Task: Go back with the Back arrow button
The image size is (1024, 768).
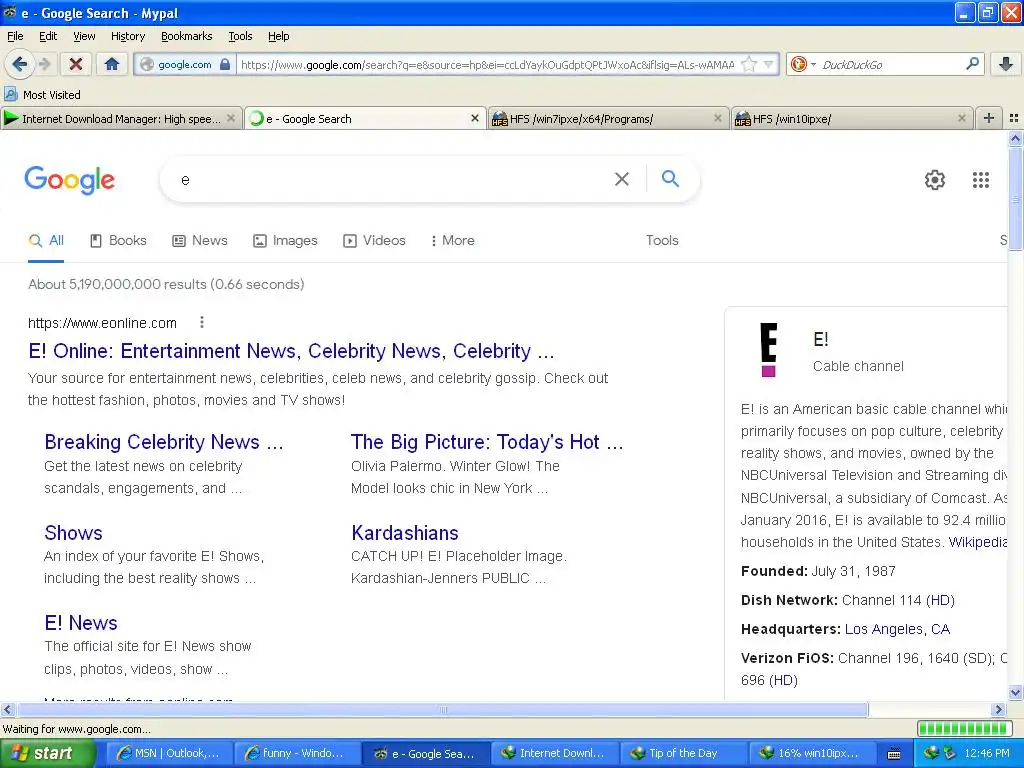Action: [x=19, y=64]
